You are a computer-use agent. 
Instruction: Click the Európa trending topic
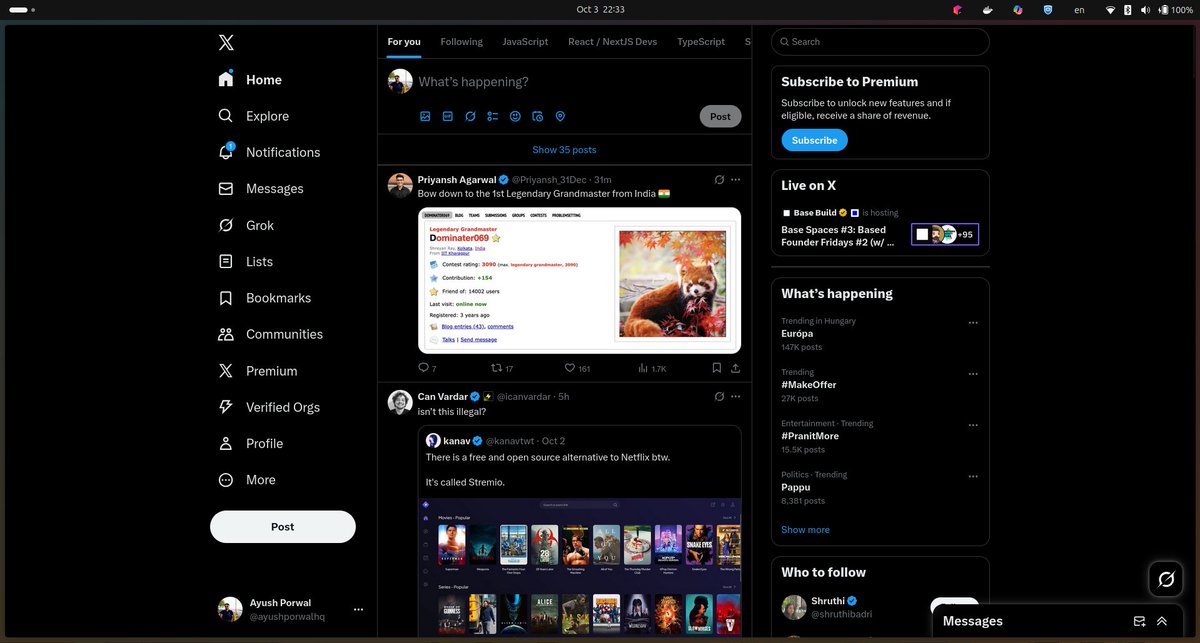pos(797,334)
